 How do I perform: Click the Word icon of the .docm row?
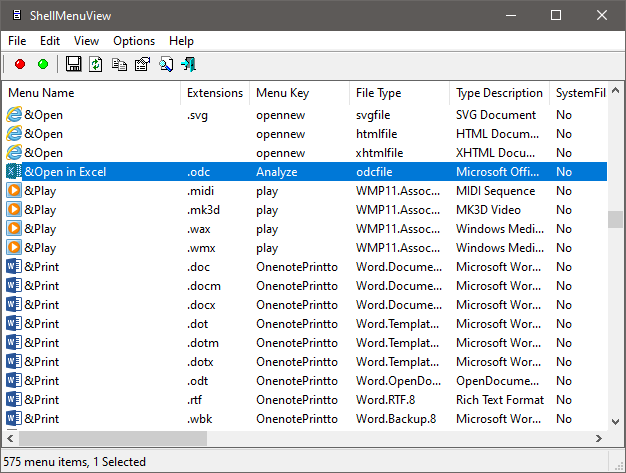[14, 285]
